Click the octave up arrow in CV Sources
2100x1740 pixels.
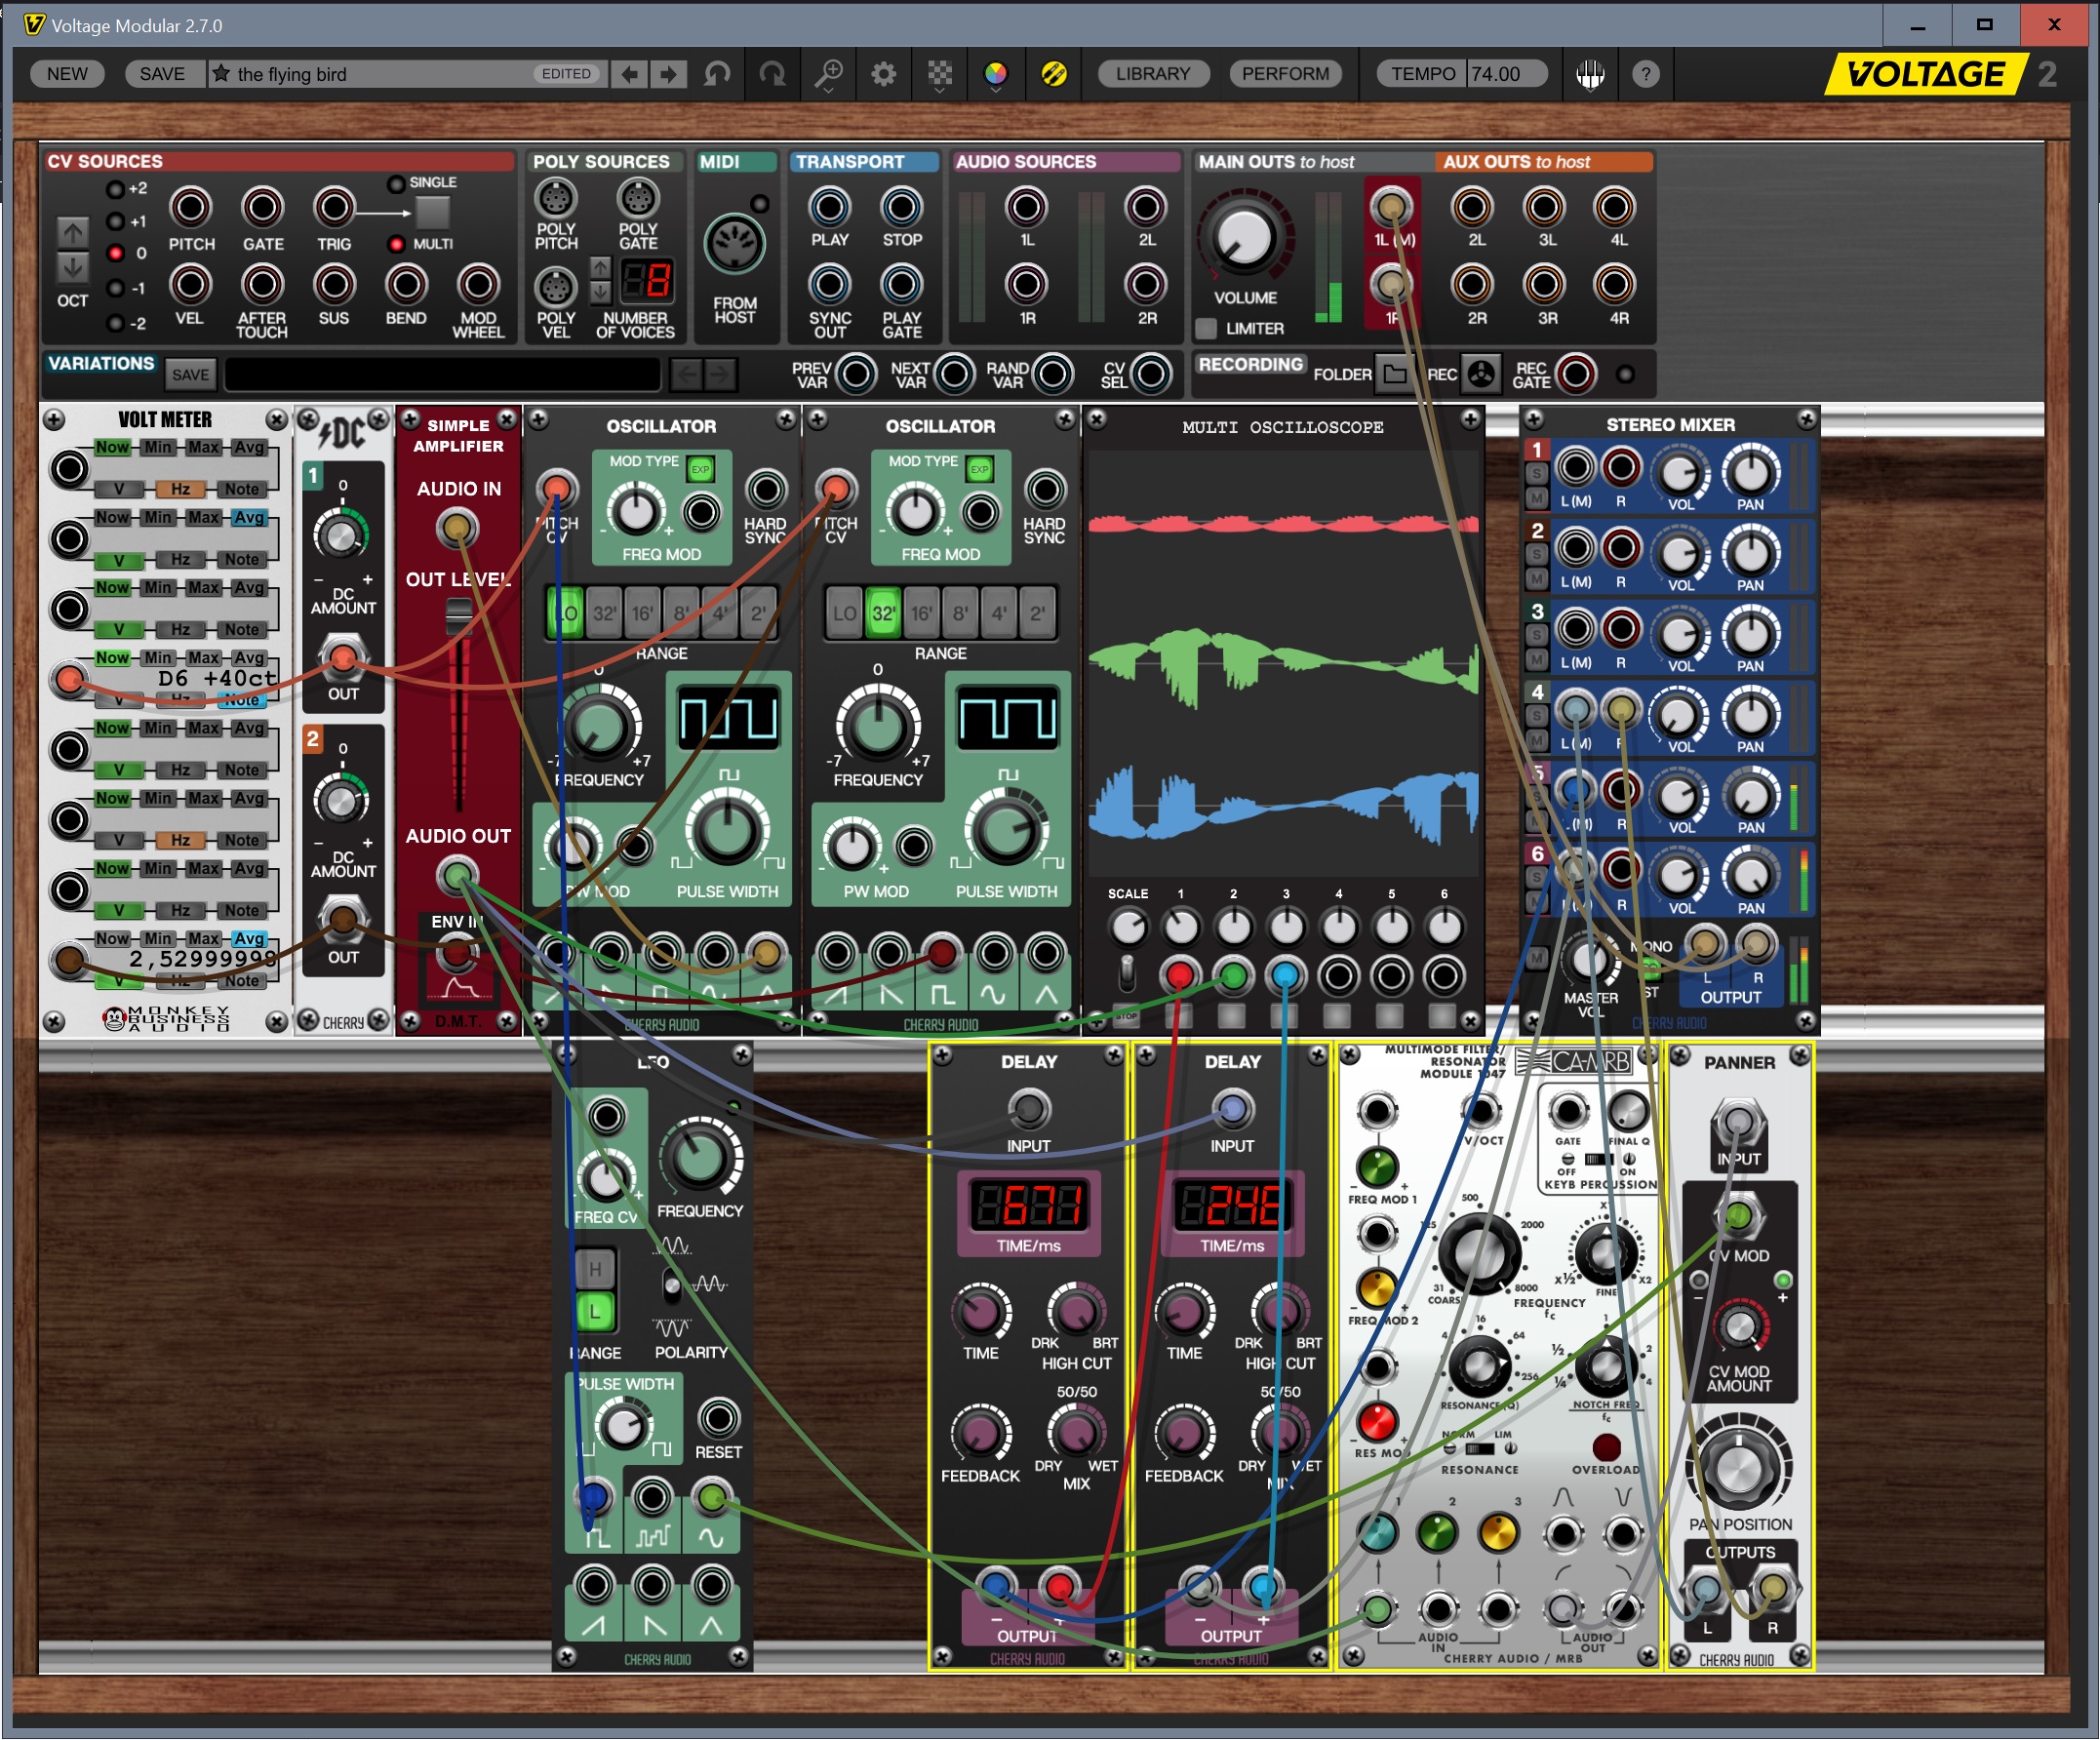(72, 232)
